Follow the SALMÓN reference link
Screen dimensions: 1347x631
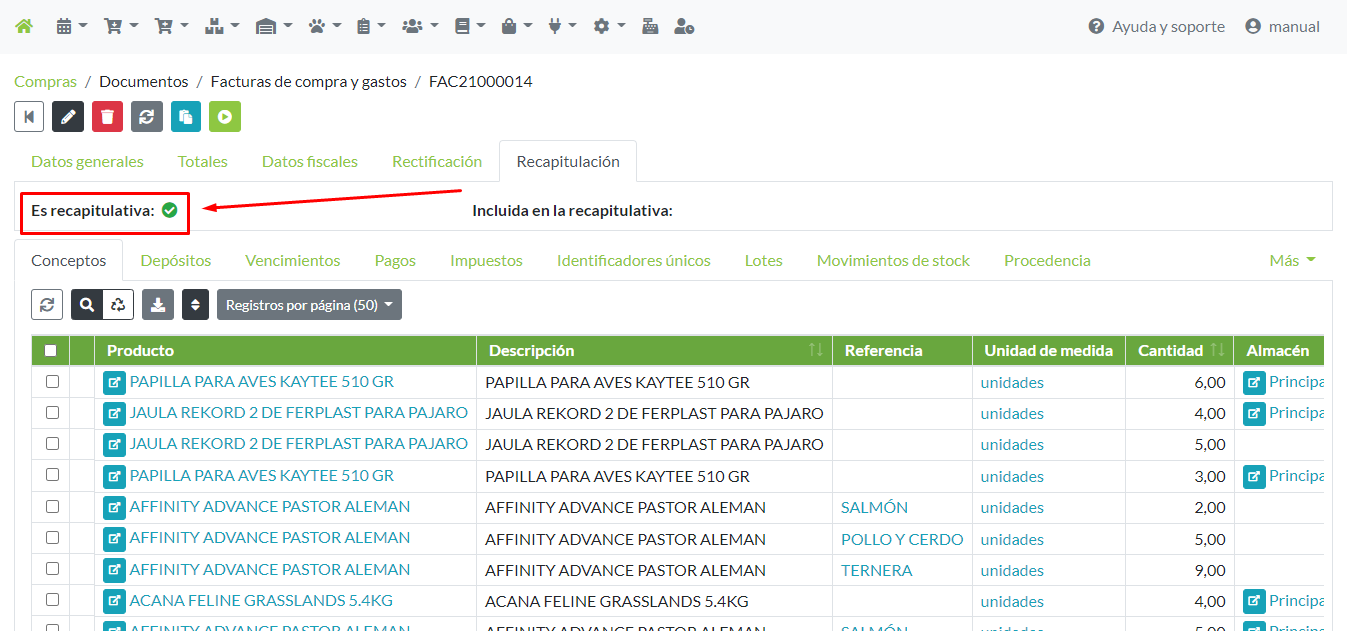pos(873,507)
